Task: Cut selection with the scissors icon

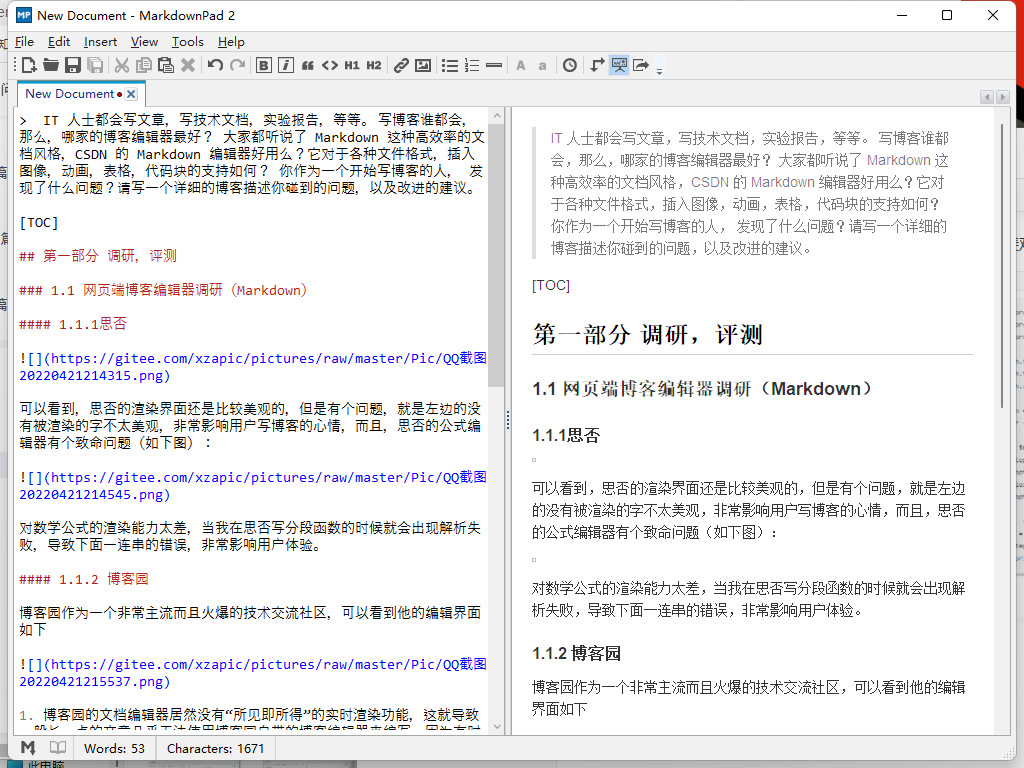Action: pos(121,65)
